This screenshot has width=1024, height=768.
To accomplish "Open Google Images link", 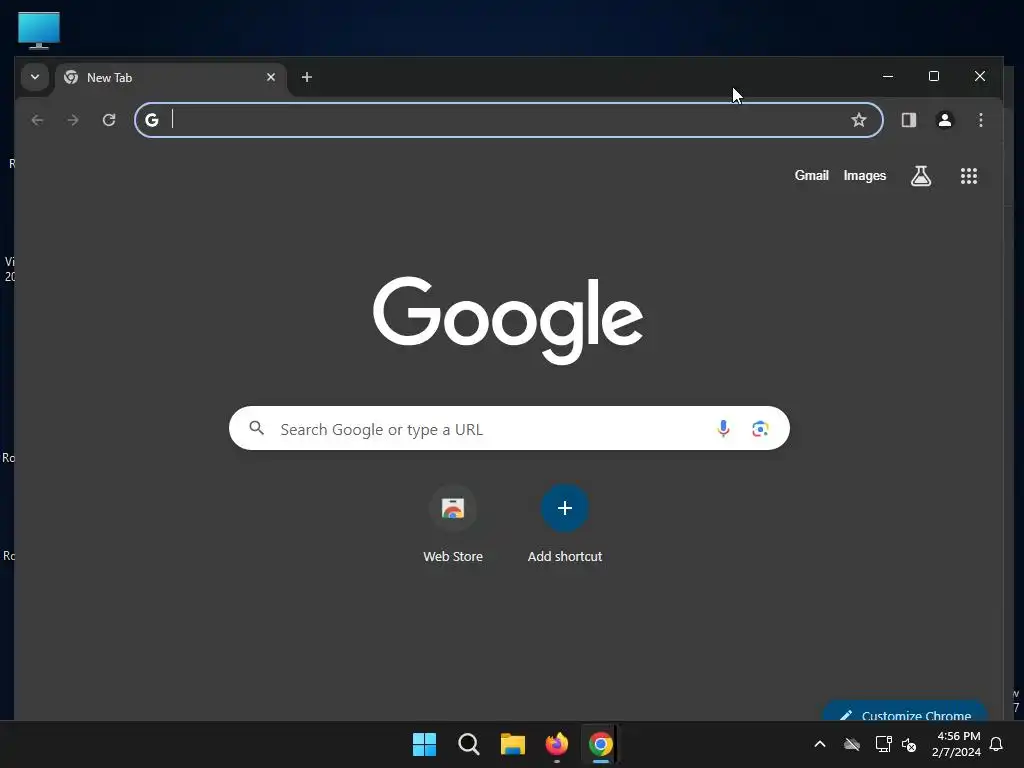I will [865, 176].
